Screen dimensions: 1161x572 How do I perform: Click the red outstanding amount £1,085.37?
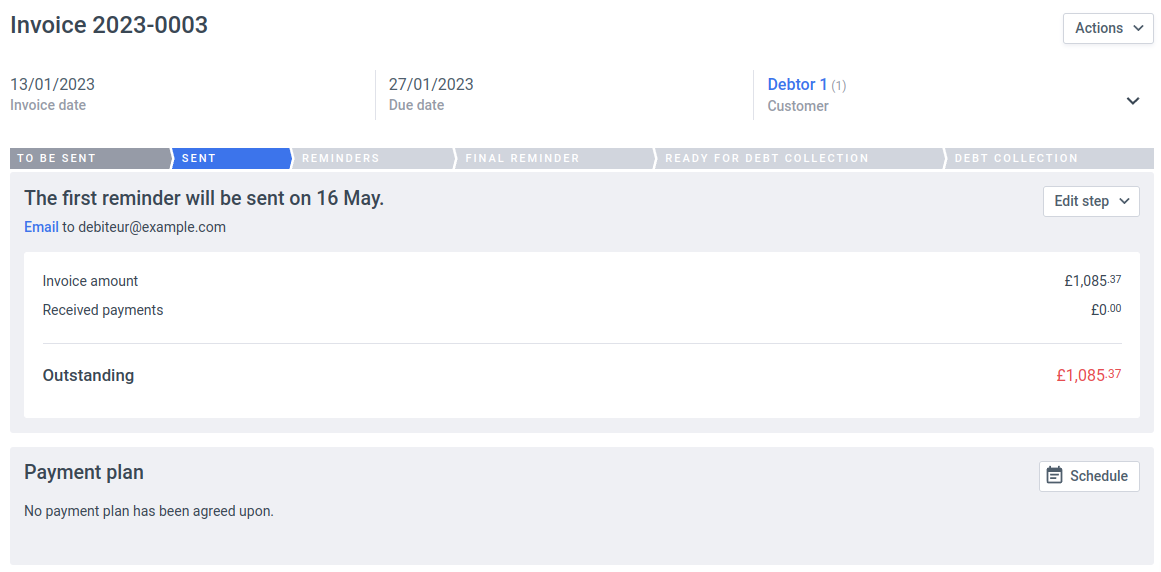tap(1088, 376)
